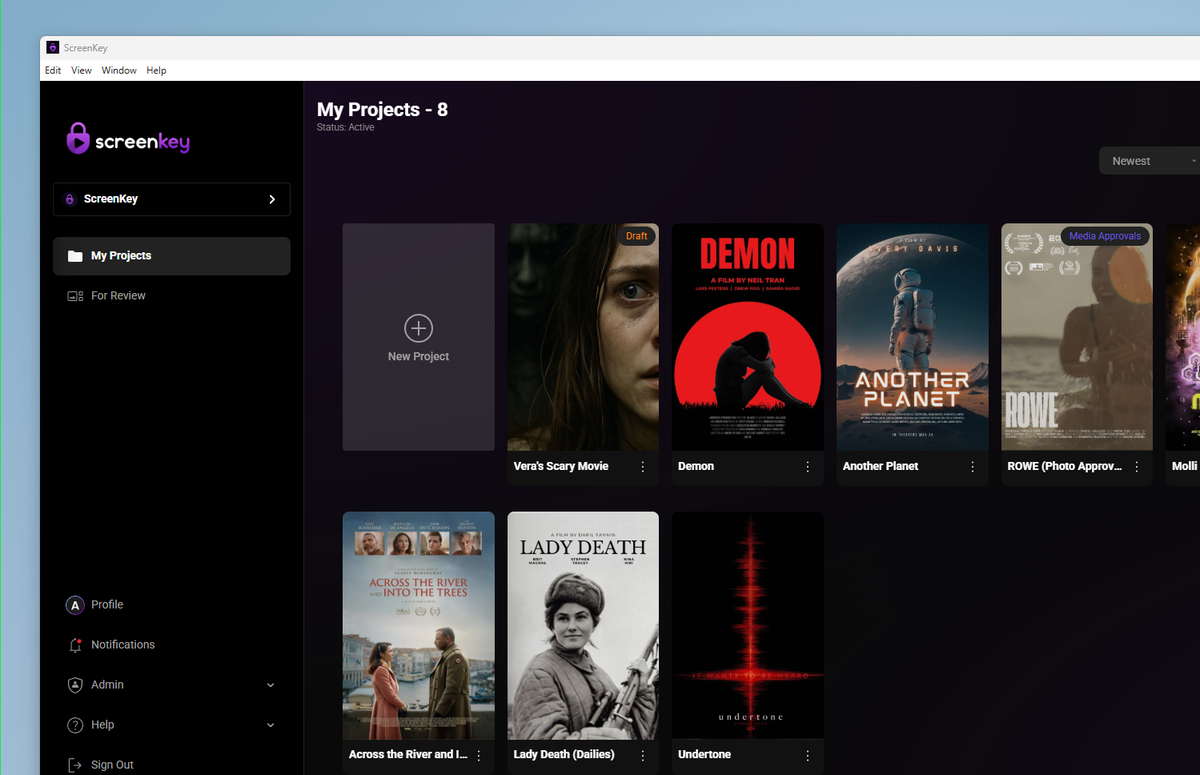Open the Lady Death poster thumbnail

(583, 625)
